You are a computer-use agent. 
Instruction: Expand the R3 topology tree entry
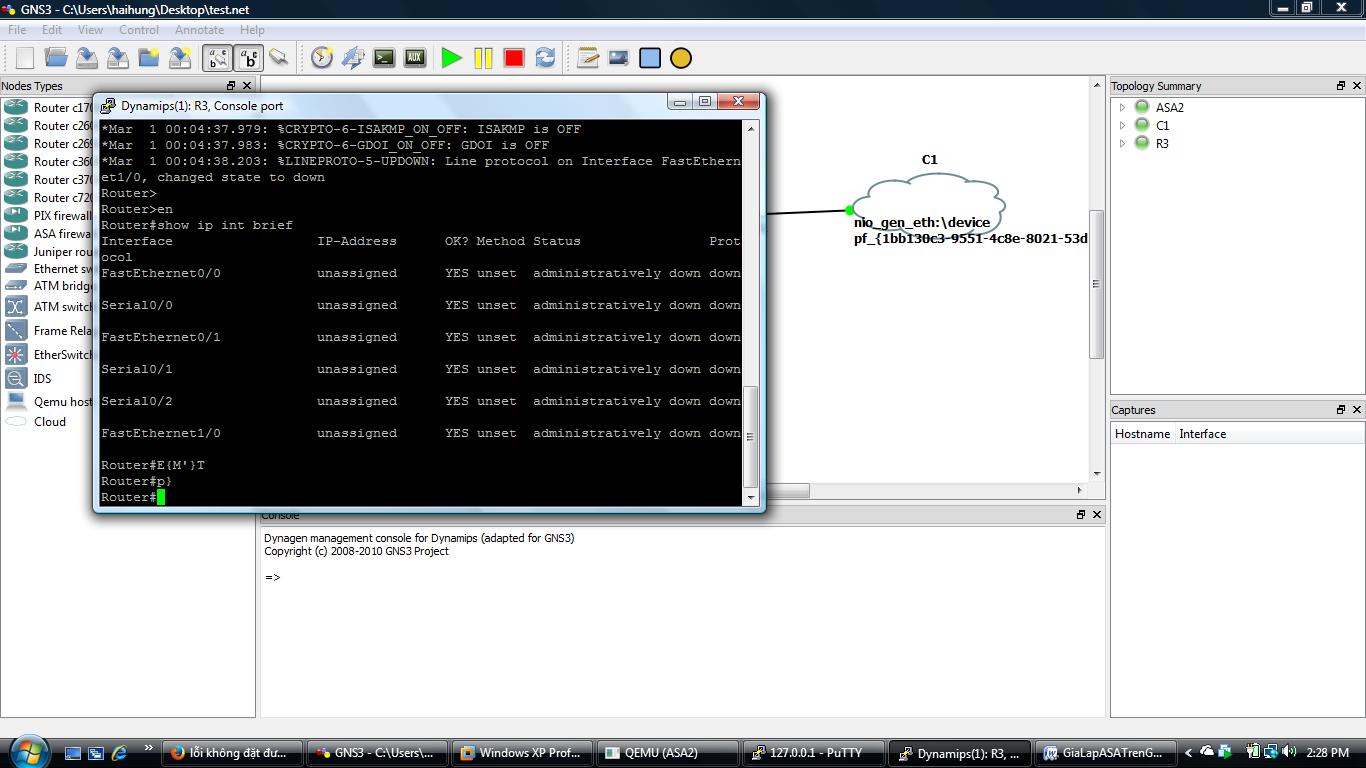1122,144
